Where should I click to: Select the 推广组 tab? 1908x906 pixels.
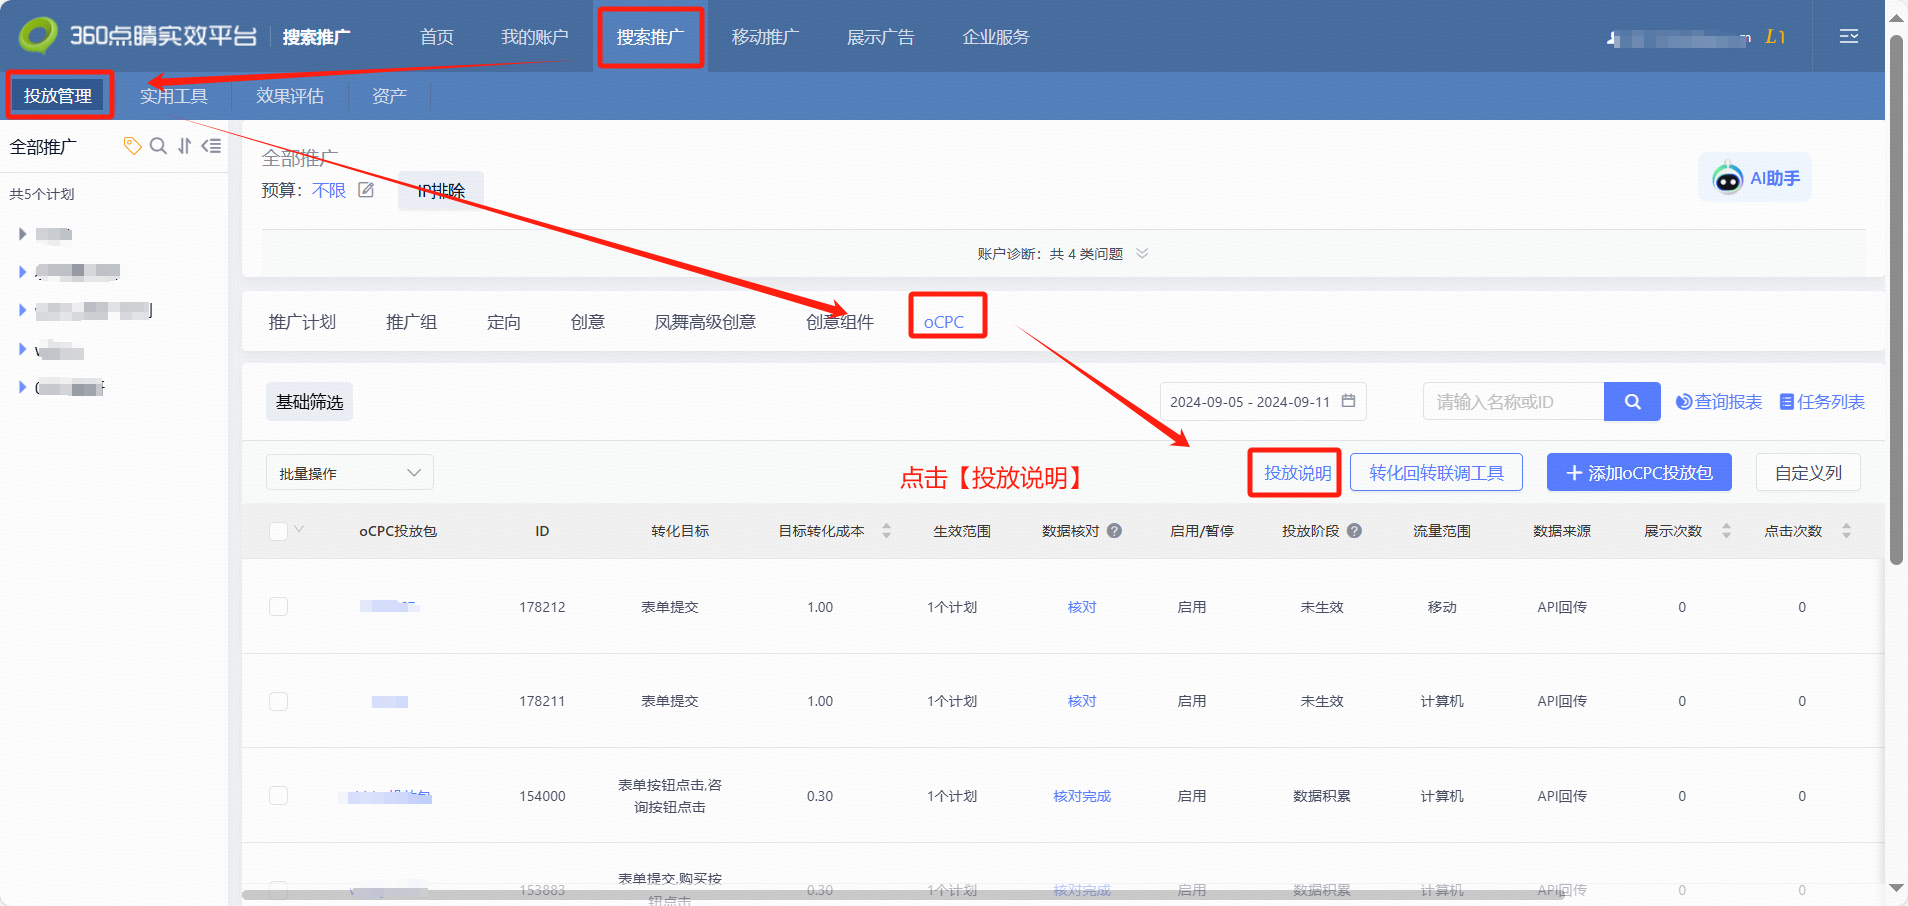click(x=411, y=322)
